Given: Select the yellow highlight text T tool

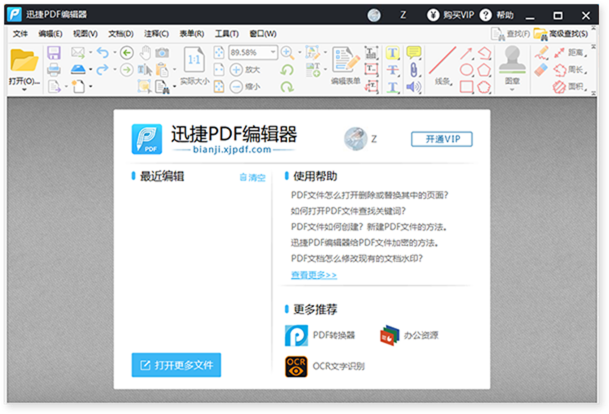Looking at the screenshot, I should pyautogui.click(x=393, y=52).
